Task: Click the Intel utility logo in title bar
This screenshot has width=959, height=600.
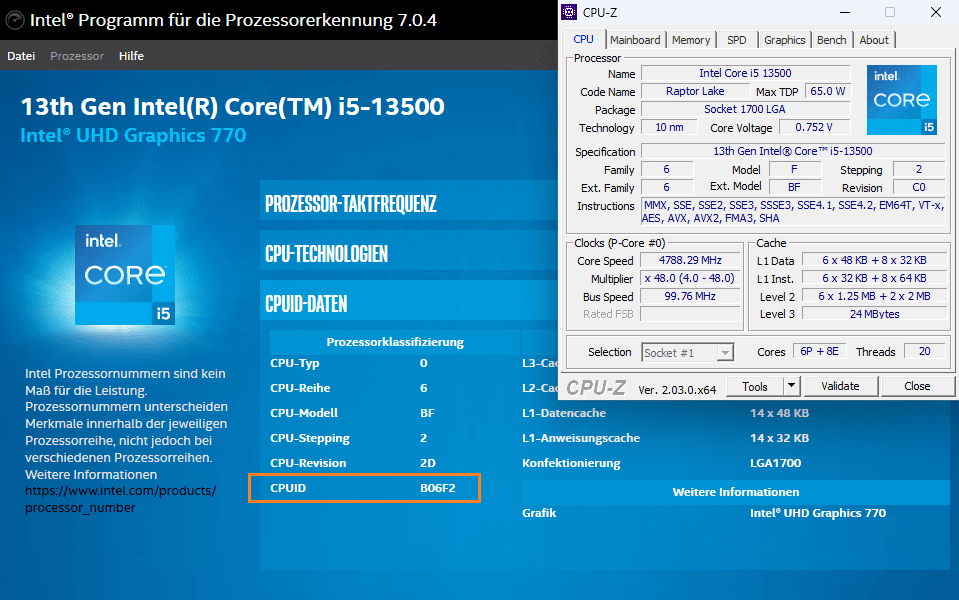Action: (x=15, y=20)
